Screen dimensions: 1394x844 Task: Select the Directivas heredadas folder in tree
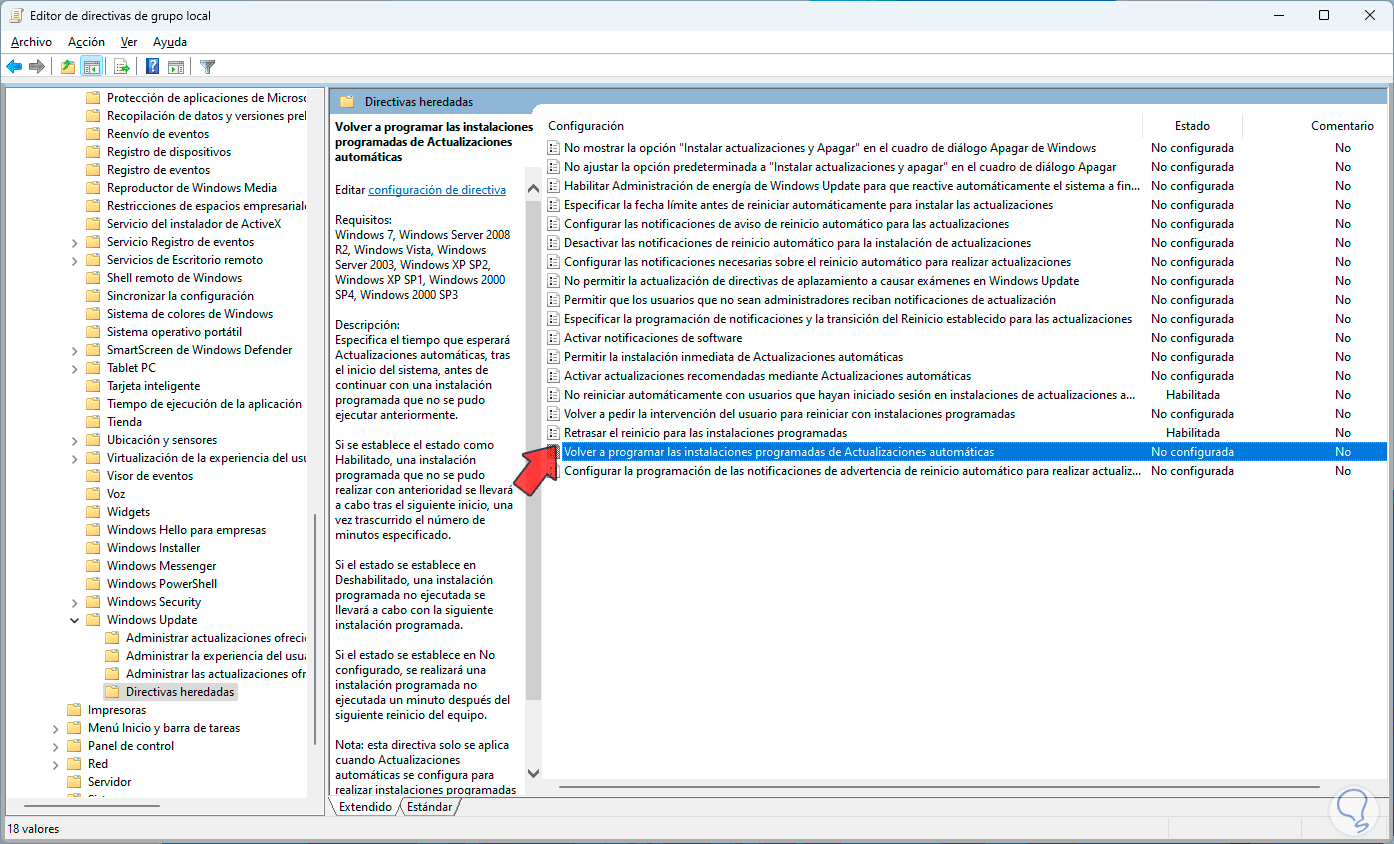(x=180, y=692)
